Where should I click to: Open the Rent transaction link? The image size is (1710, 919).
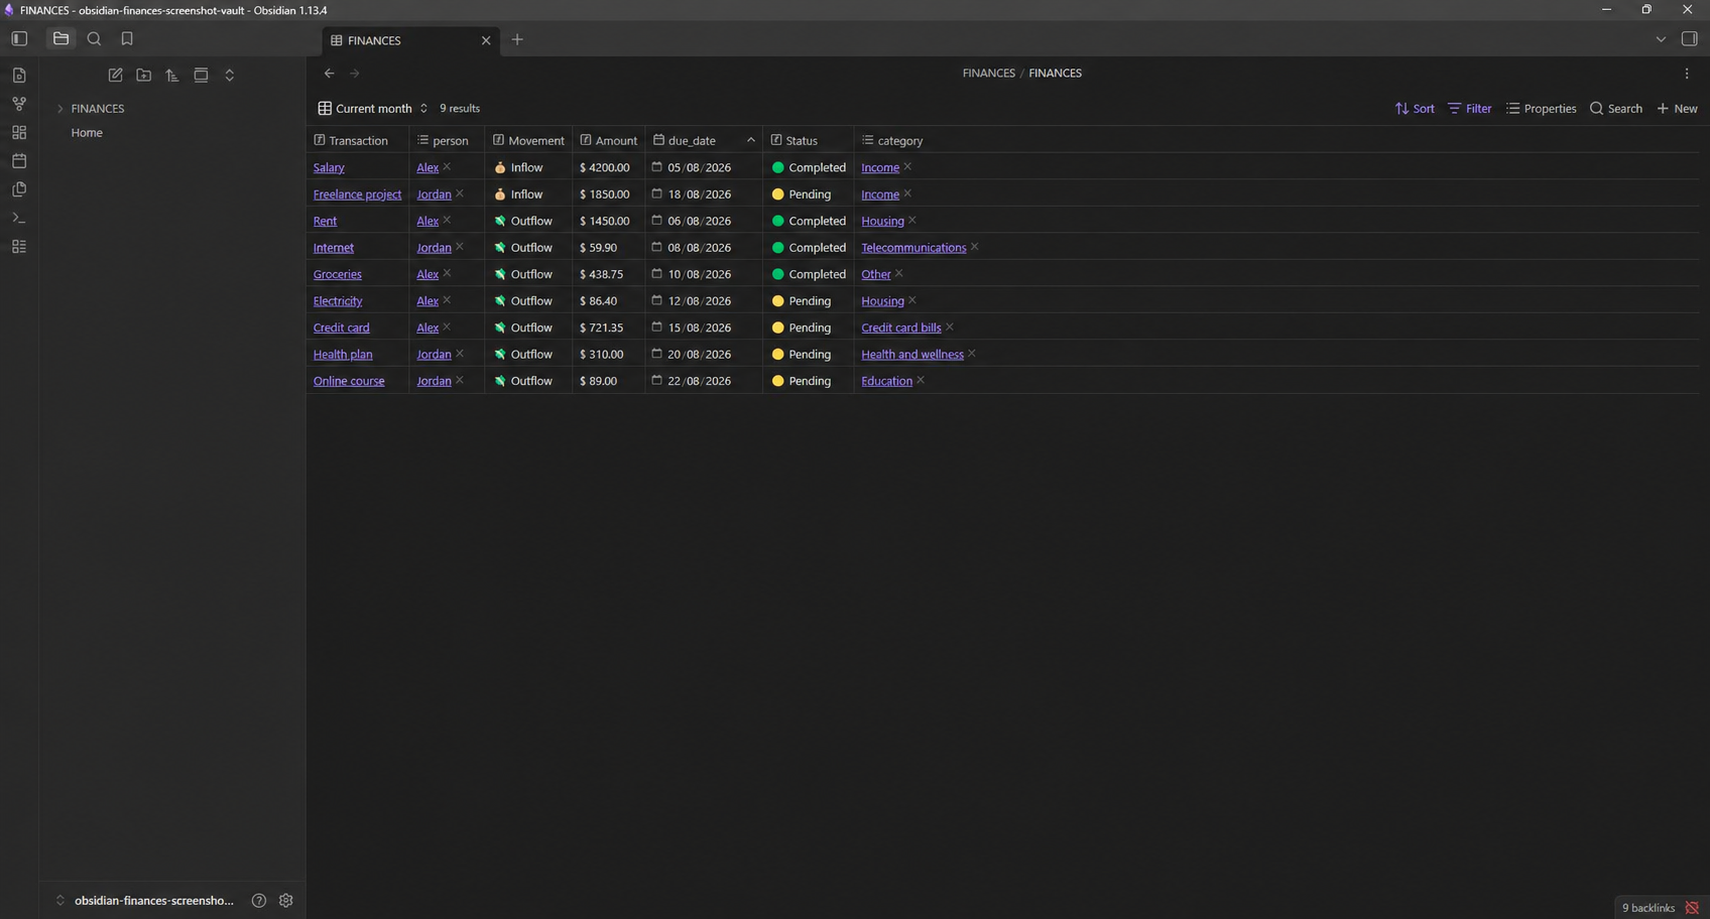[325, 221]
